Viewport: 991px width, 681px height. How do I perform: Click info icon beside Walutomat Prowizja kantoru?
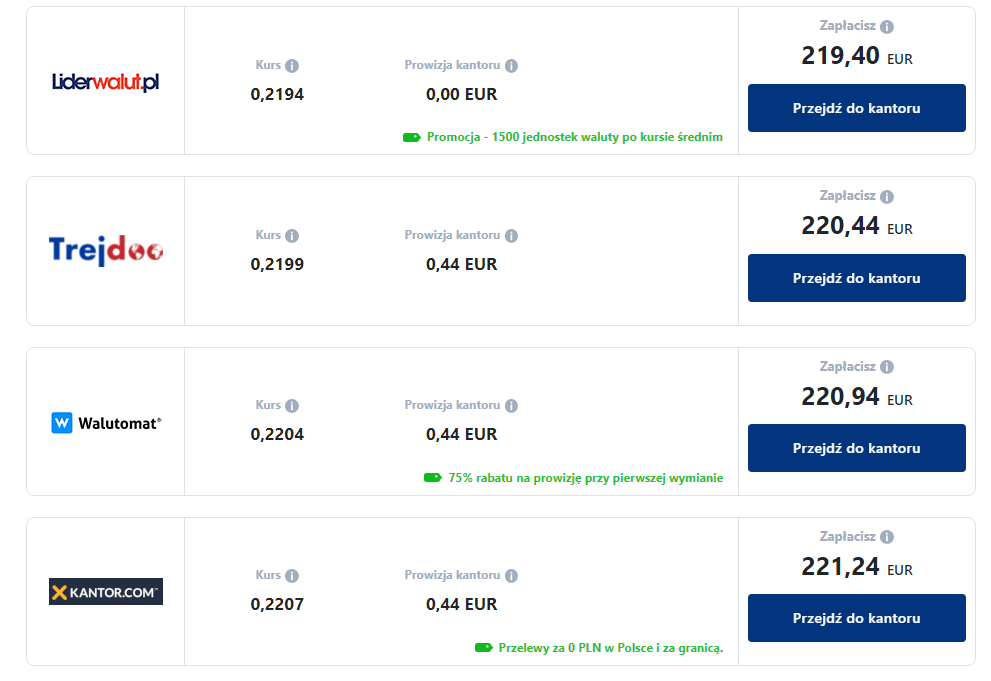(x=511, y=406)
